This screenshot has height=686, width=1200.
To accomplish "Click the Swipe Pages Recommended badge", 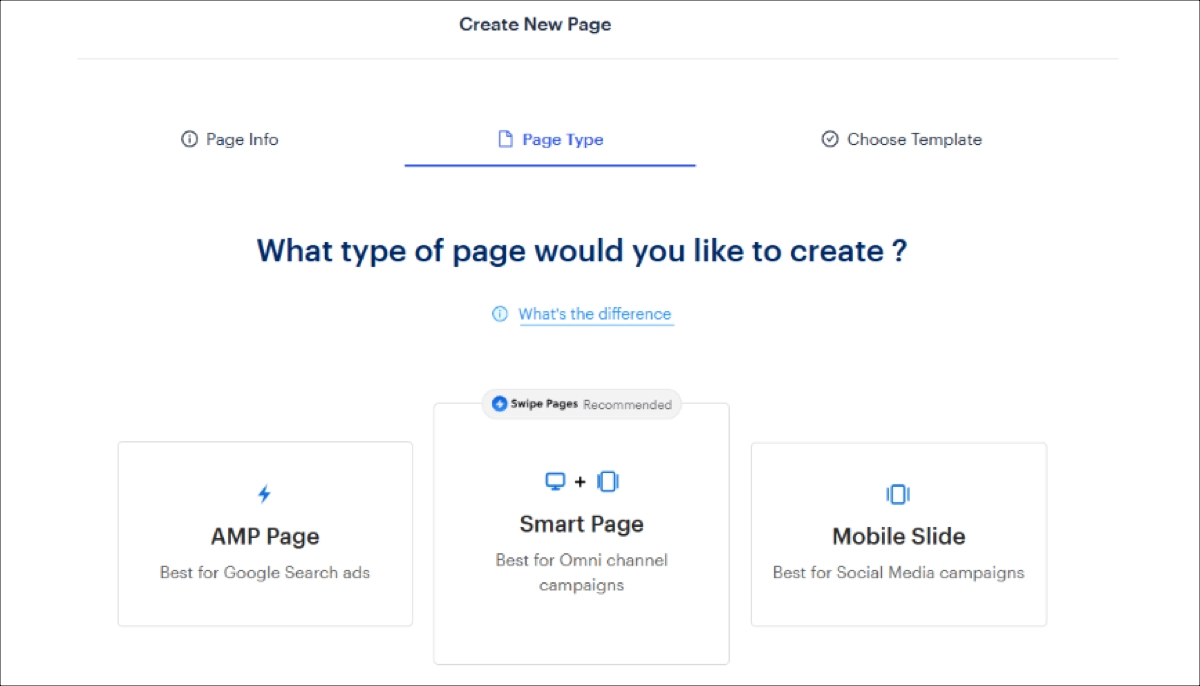I will 581,404.
